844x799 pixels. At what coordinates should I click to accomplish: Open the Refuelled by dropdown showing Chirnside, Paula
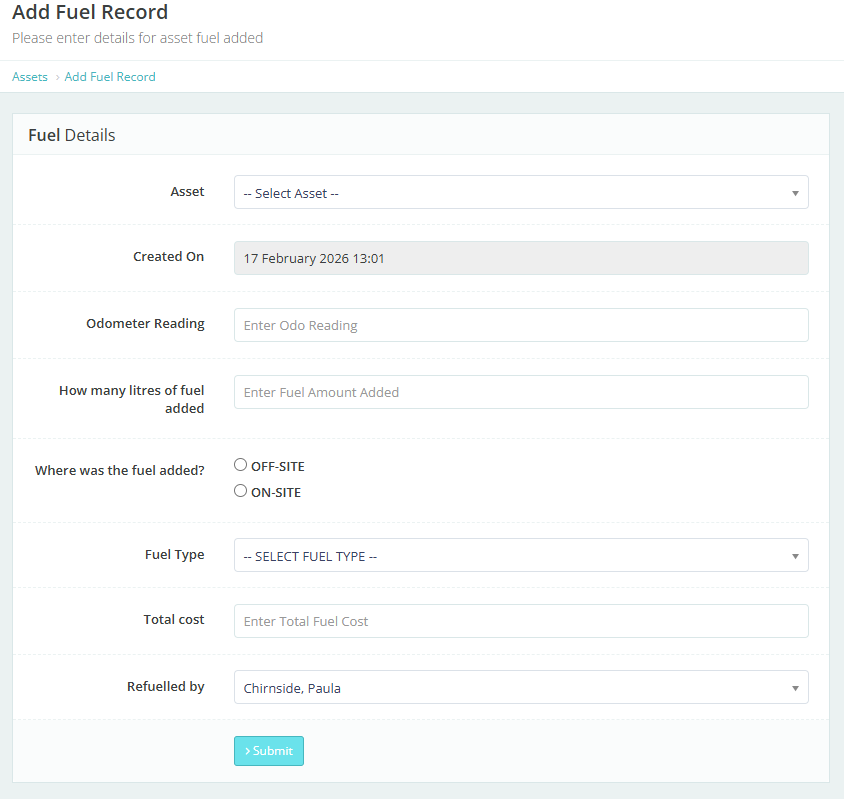[x=521, y=688]
